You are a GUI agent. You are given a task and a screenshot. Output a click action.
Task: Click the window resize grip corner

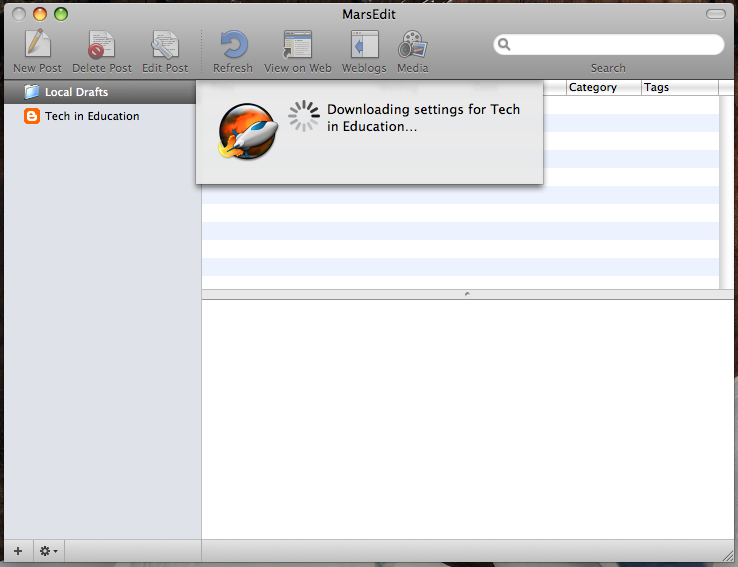click(x=728, y=555)
